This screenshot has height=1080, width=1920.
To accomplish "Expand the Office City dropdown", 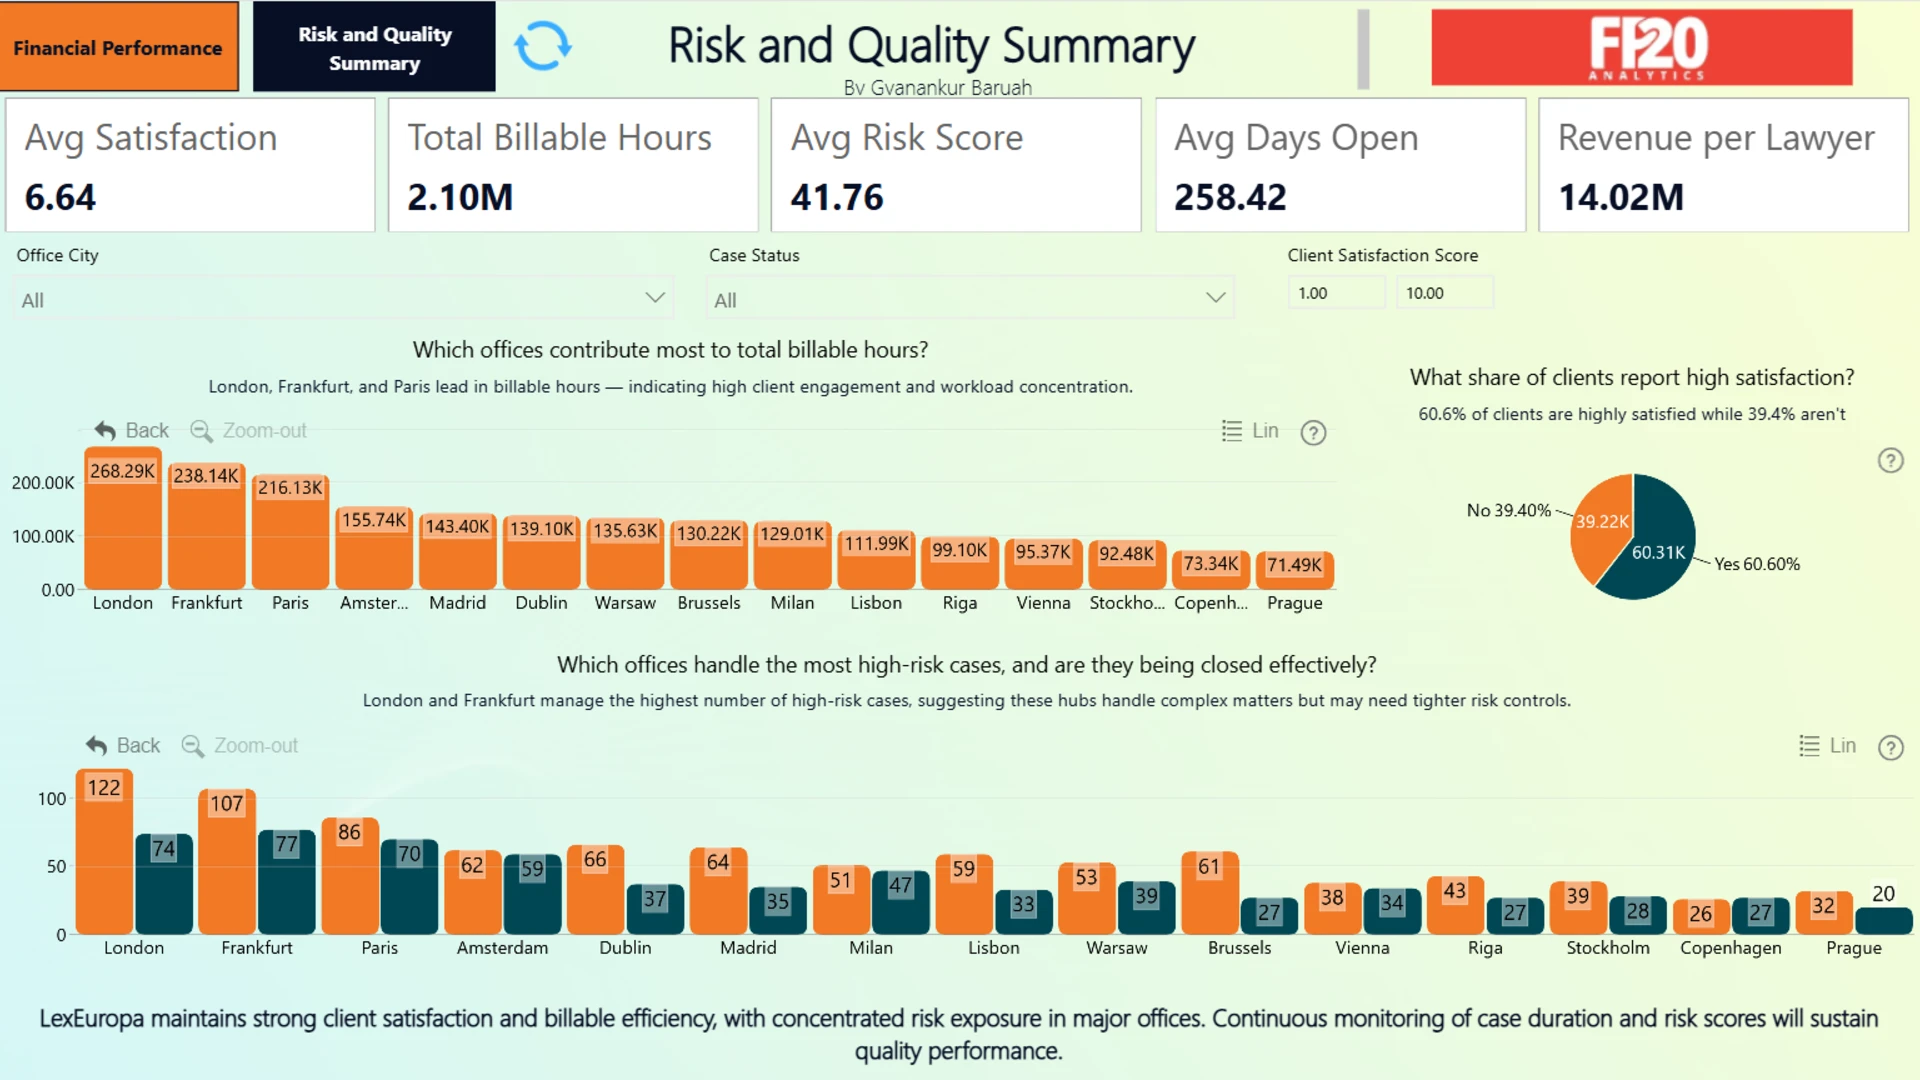I will click(x=343, y=299).
